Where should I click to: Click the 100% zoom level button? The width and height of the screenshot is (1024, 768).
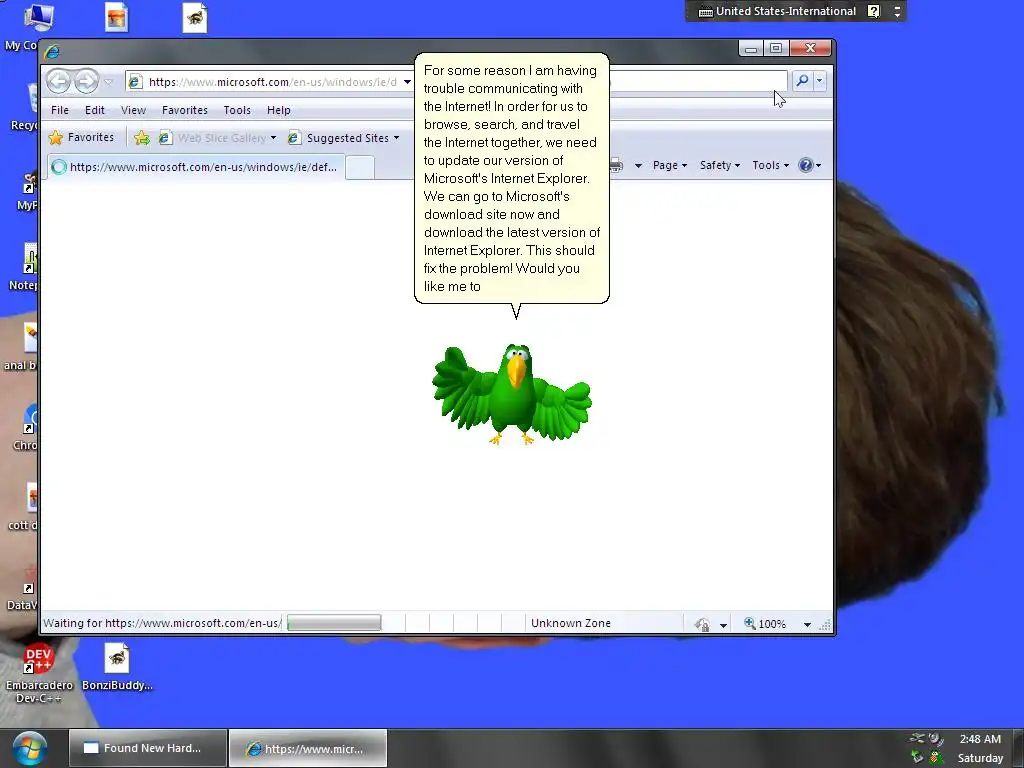(x=765, y=624)
